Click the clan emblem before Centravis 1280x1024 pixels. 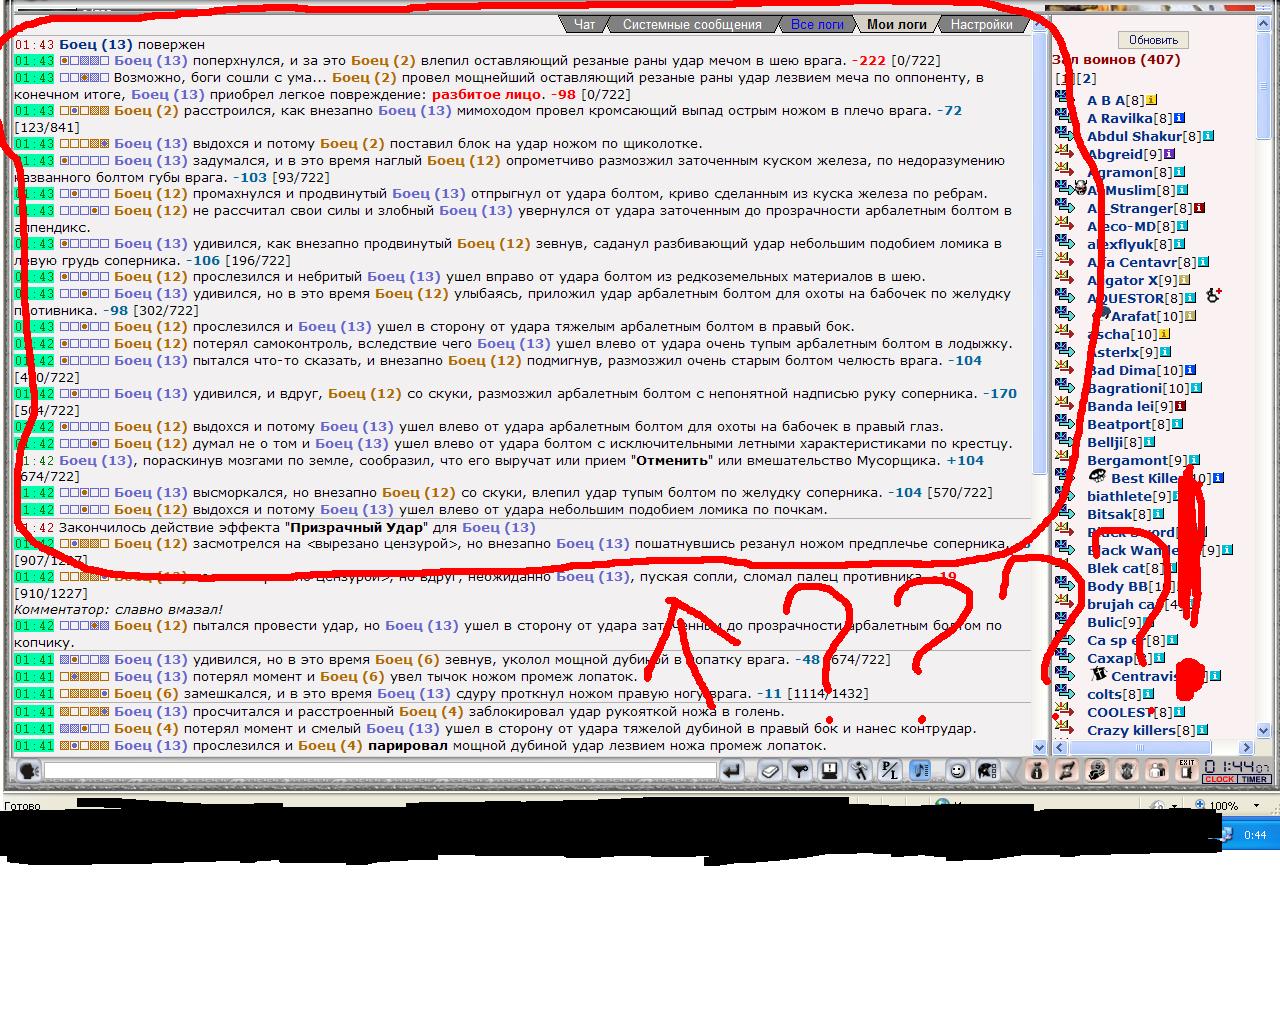click(x=1099, y=675)
